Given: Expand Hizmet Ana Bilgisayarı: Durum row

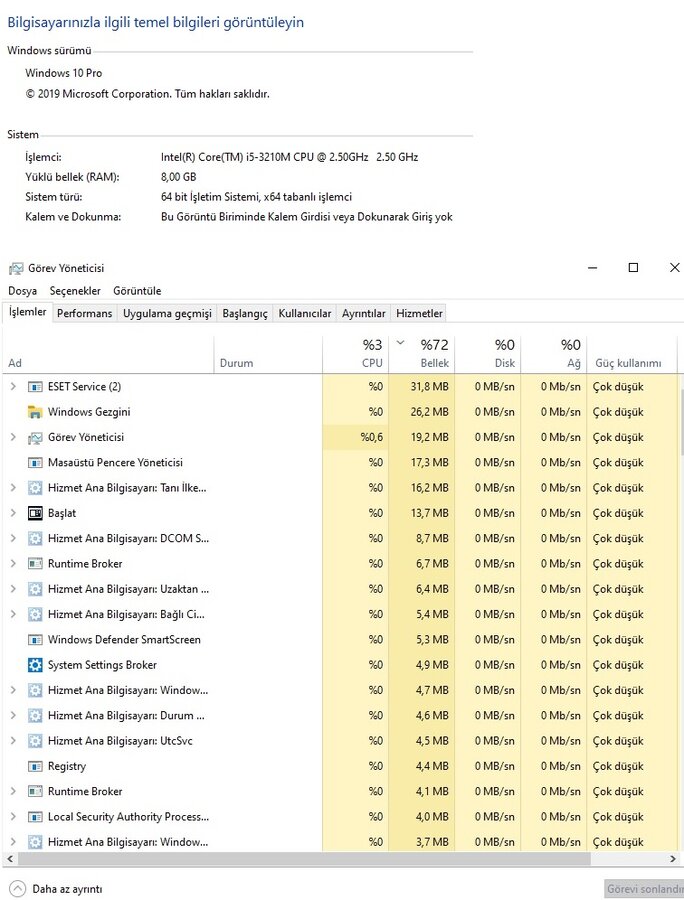Looking at the screenshot, I should [13, 716].
